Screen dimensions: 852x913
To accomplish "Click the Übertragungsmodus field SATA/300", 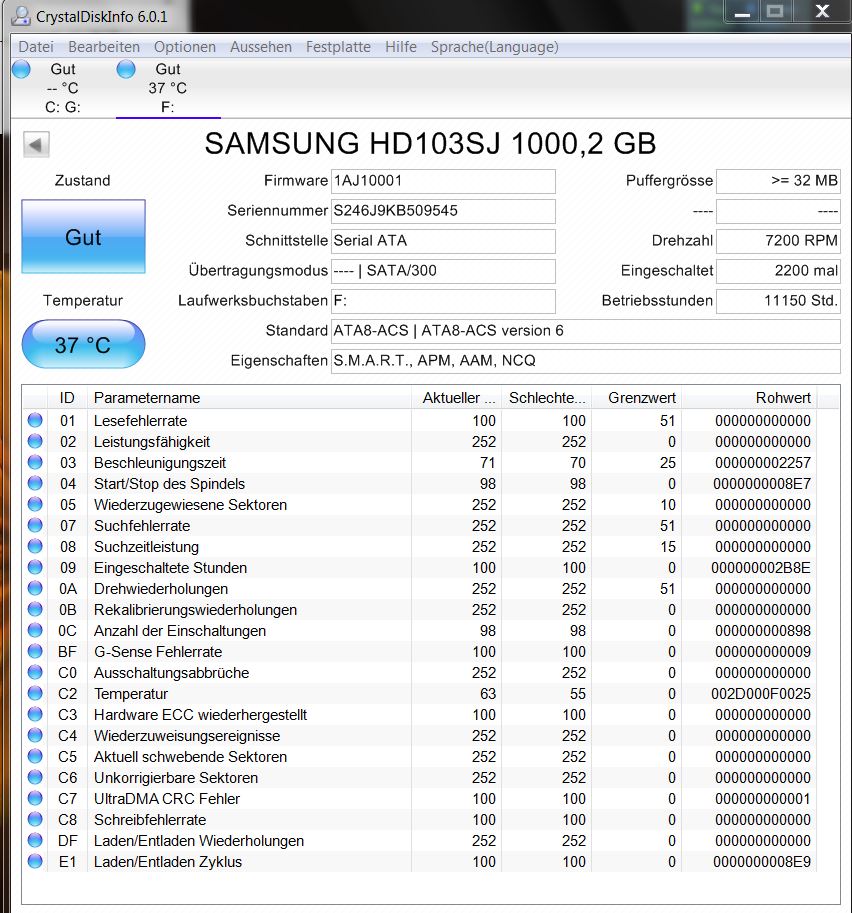I will coord(443,271).
